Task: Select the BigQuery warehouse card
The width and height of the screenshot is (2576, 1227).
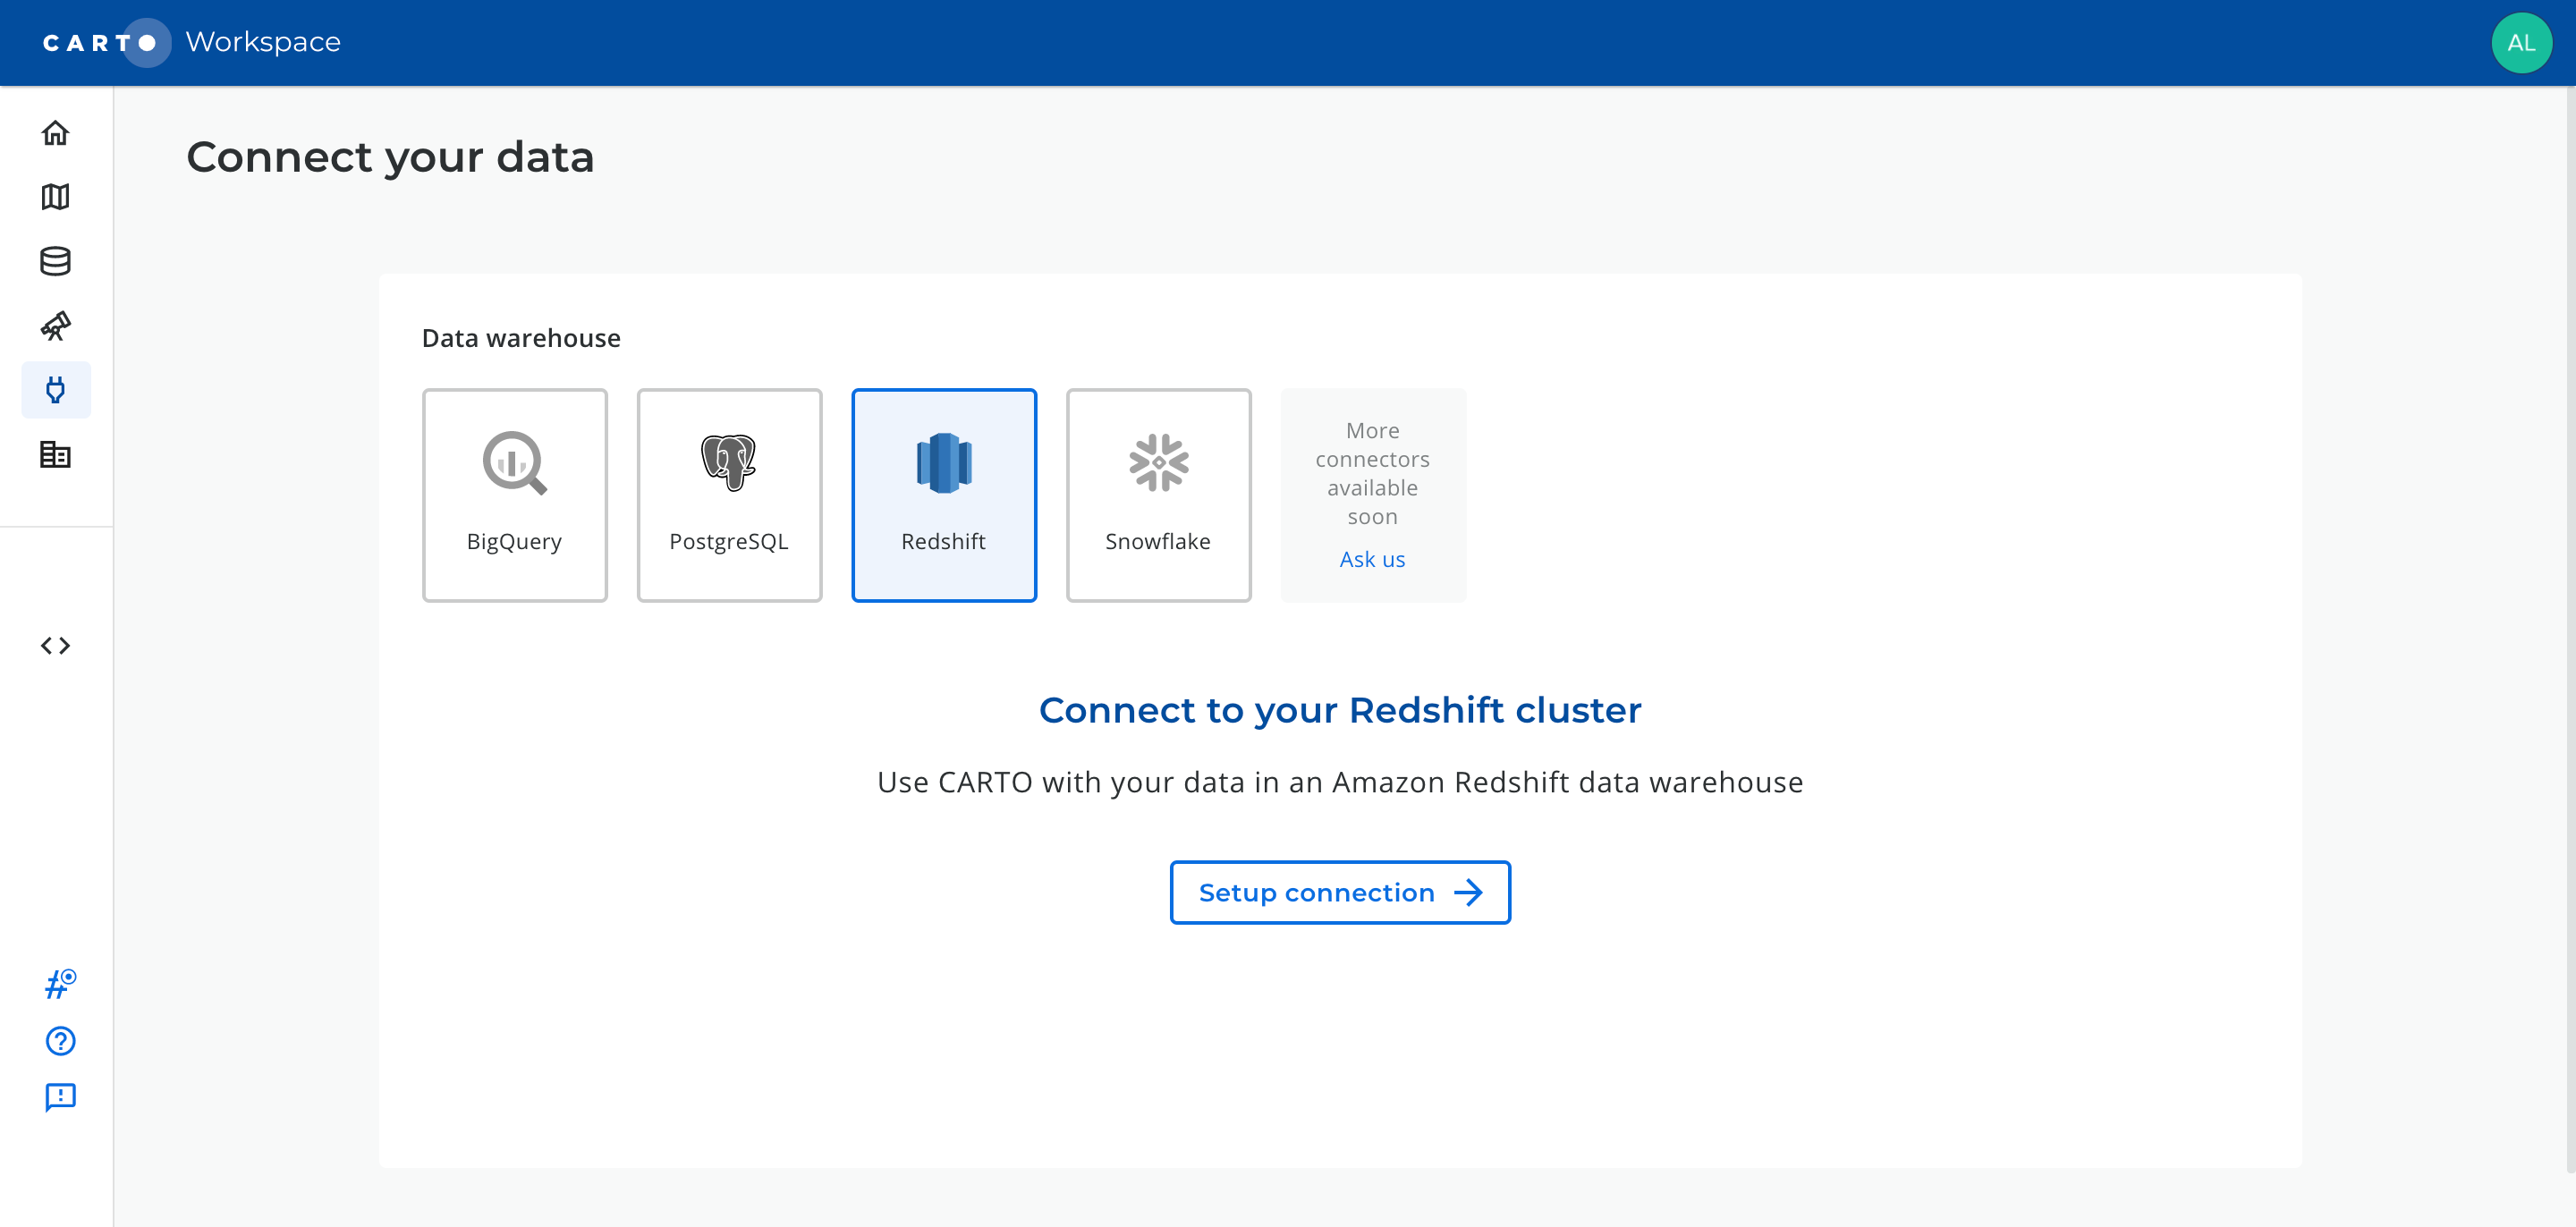Action: pos(515,495)
